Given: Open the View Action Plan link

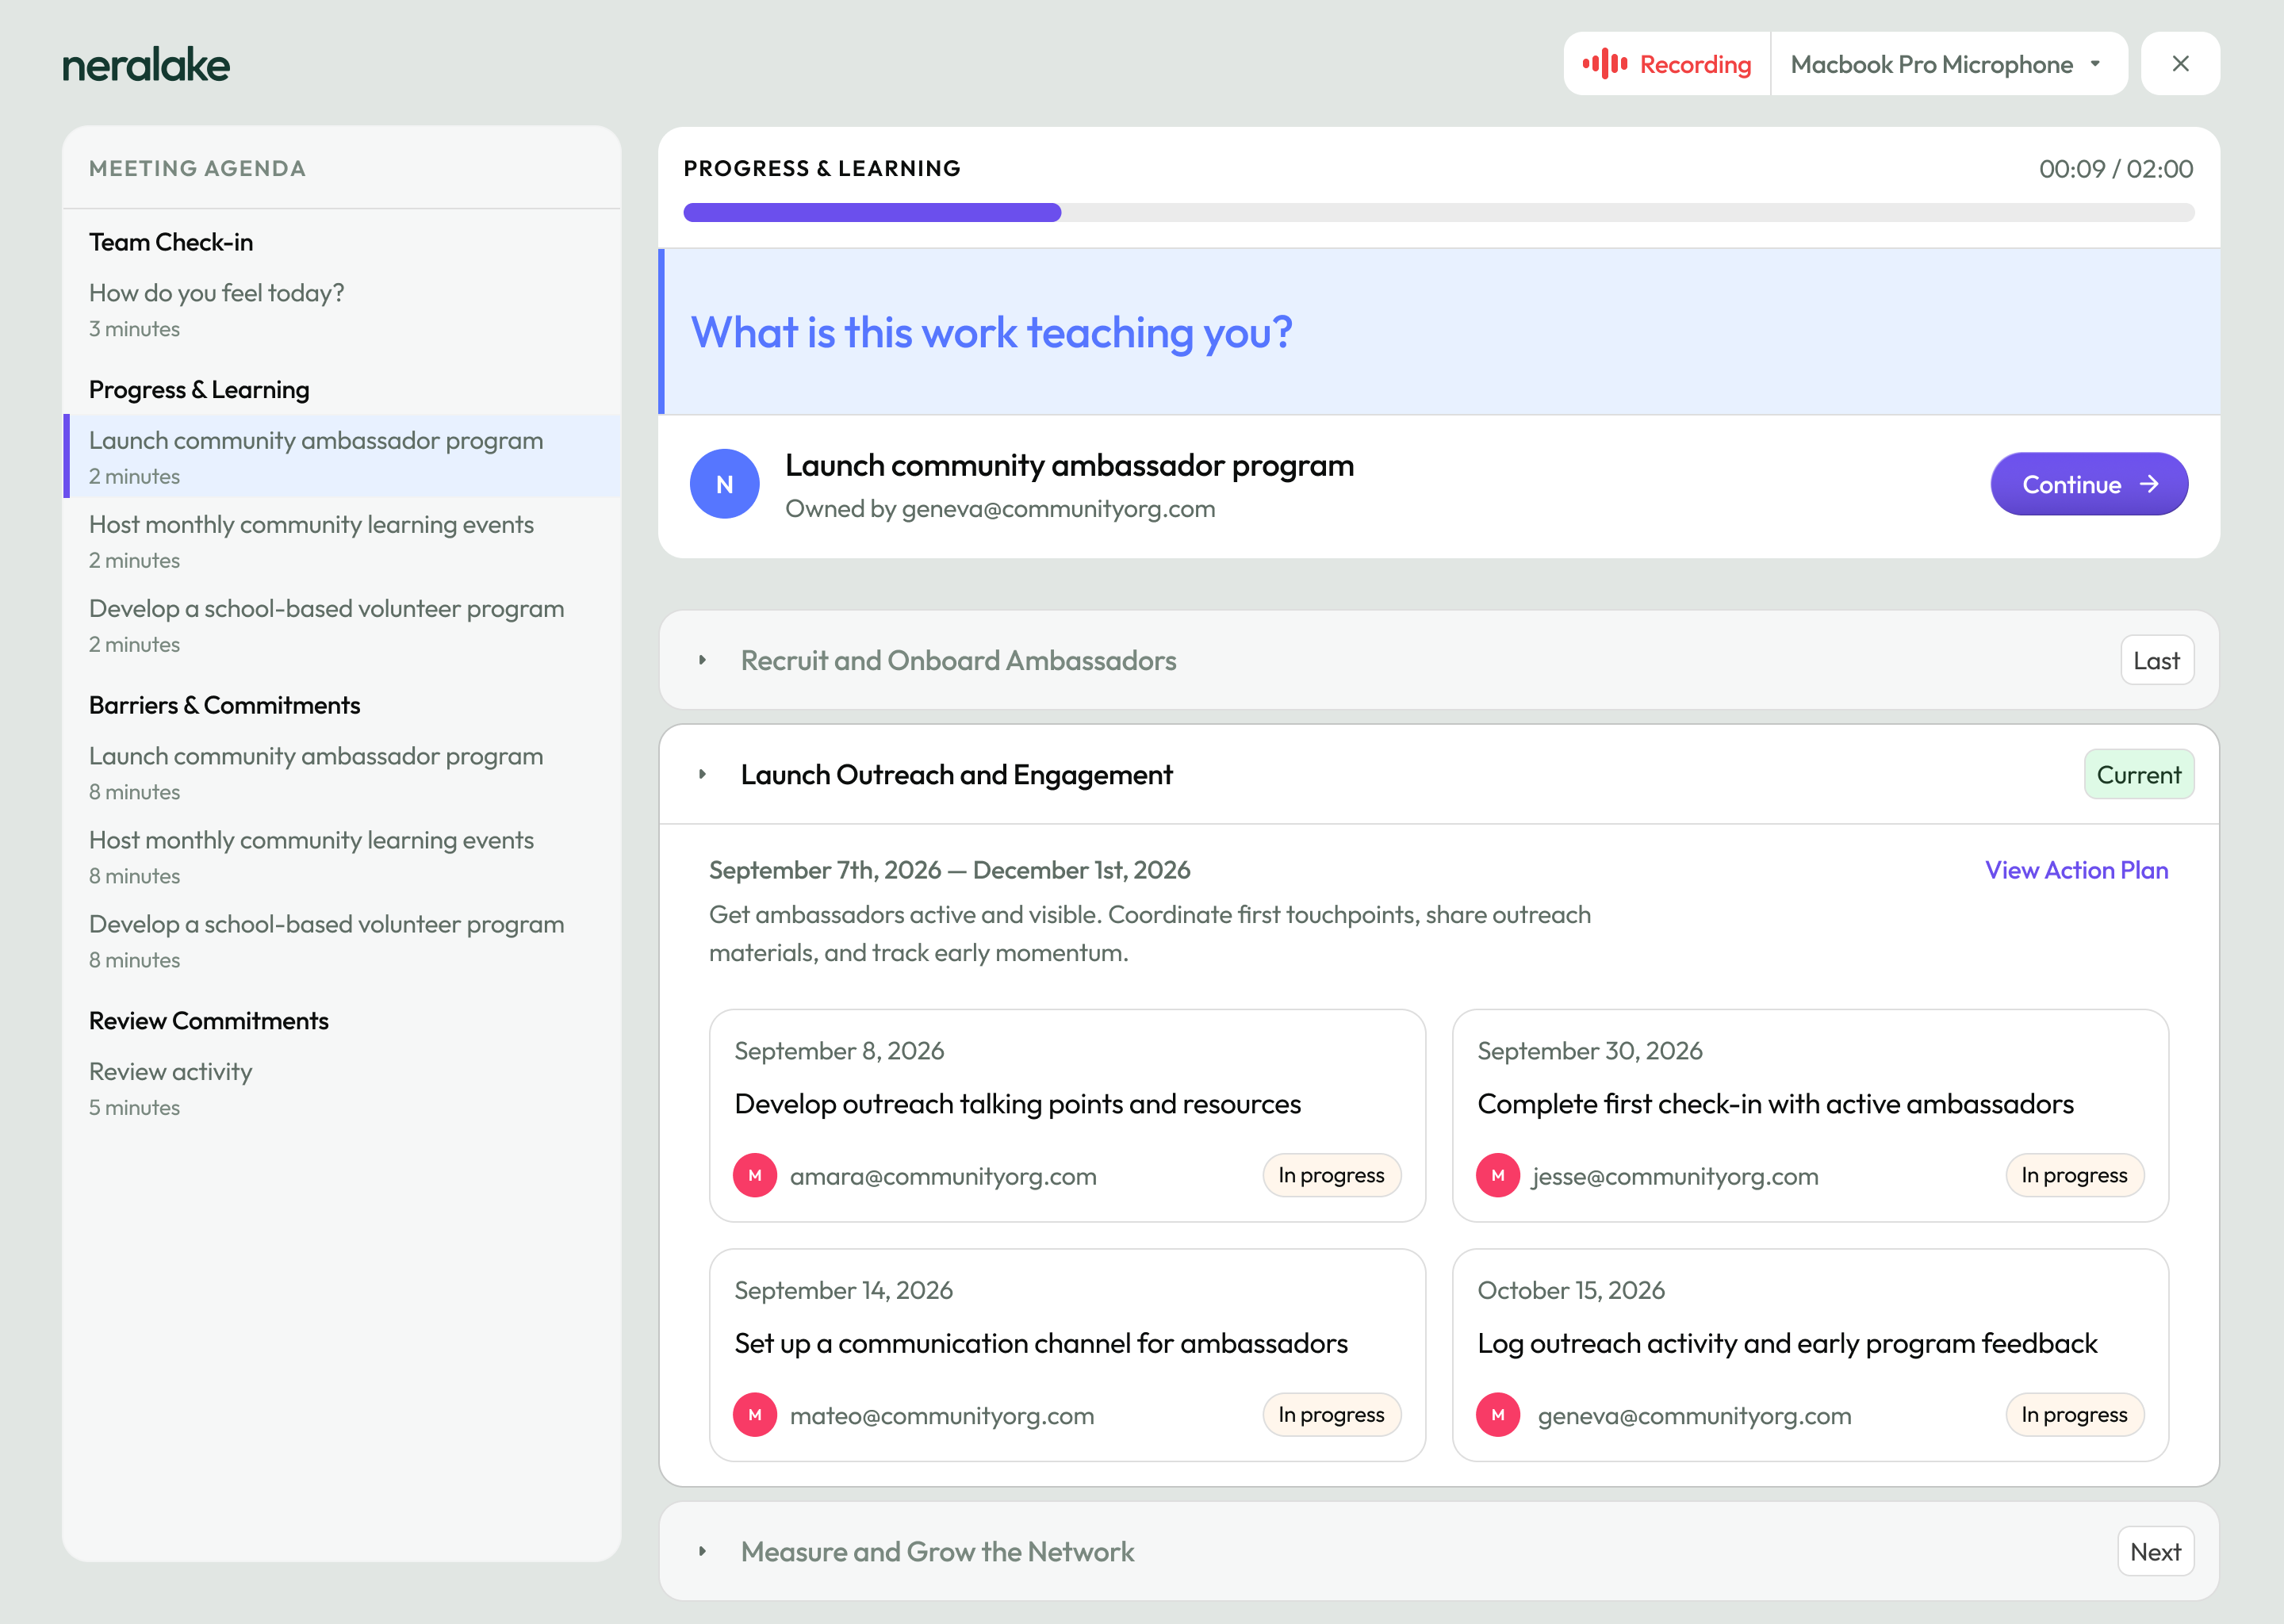Looking at the screenshot, I should [x=2076, y=870].
